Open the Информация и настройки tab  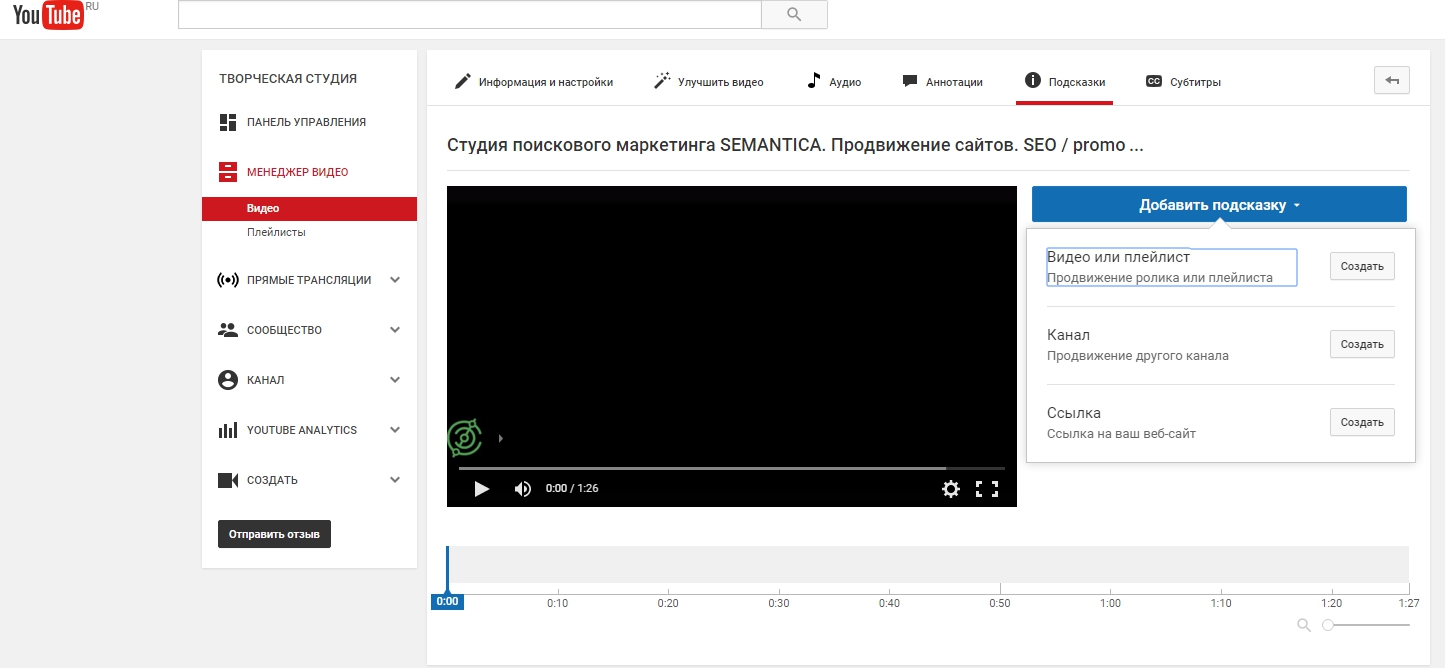point(533,82)
